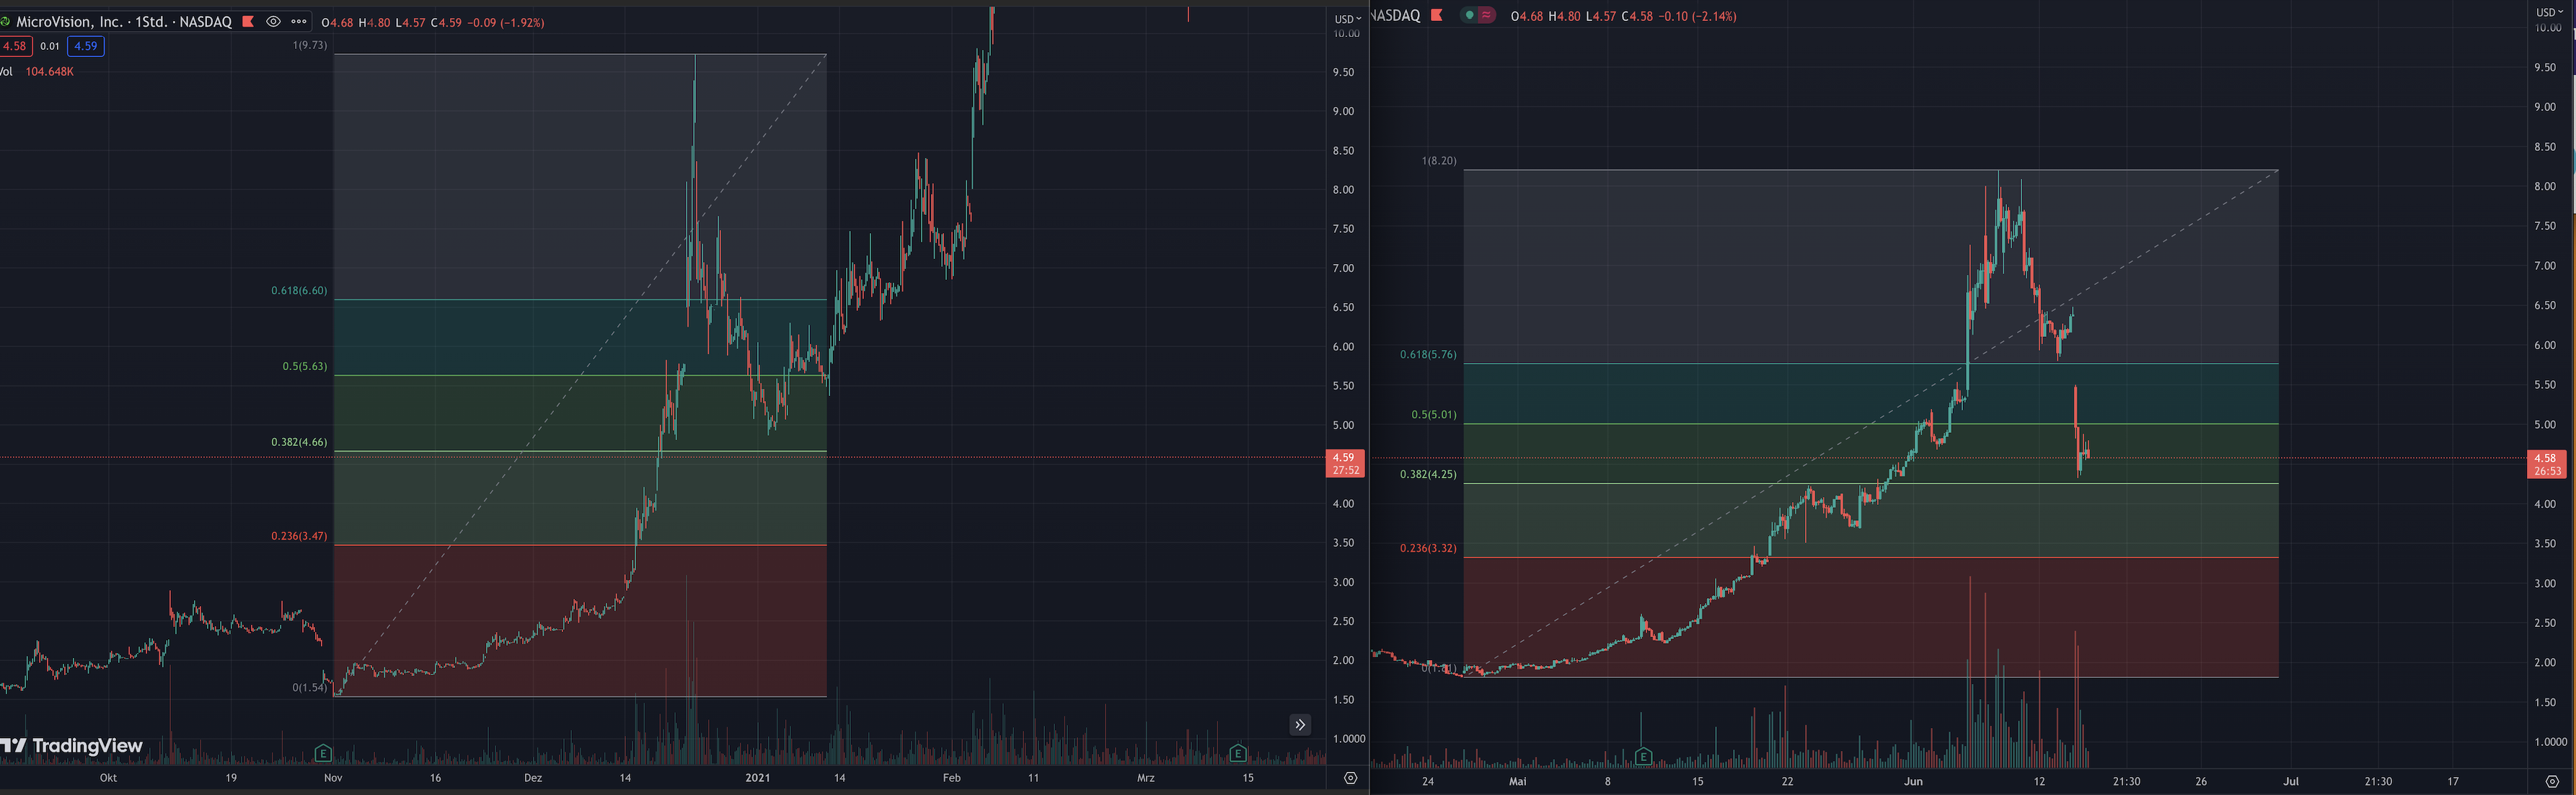Open the three-dot More menu in left chart legend
The height and width of the screenshot is (795, 2576).
(299, 21)
